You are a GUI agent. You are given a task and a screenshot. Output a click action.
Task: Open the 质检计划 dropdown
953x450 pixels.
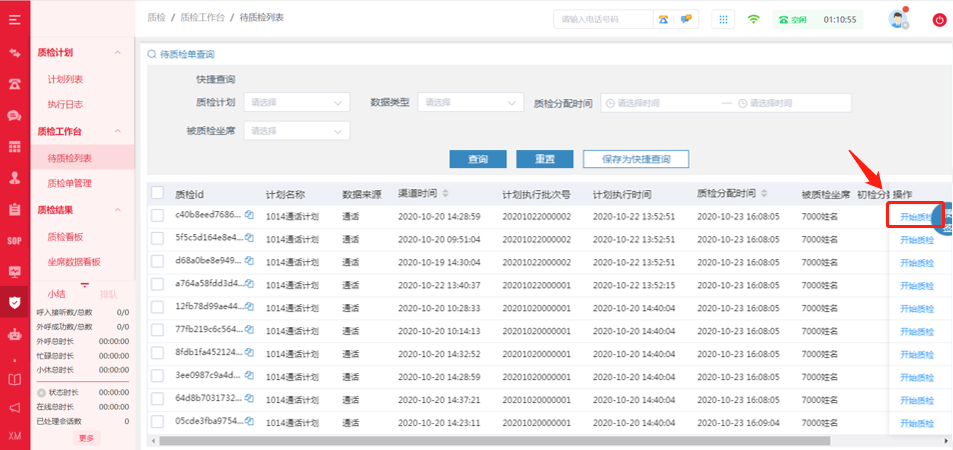tap(297, 102)
